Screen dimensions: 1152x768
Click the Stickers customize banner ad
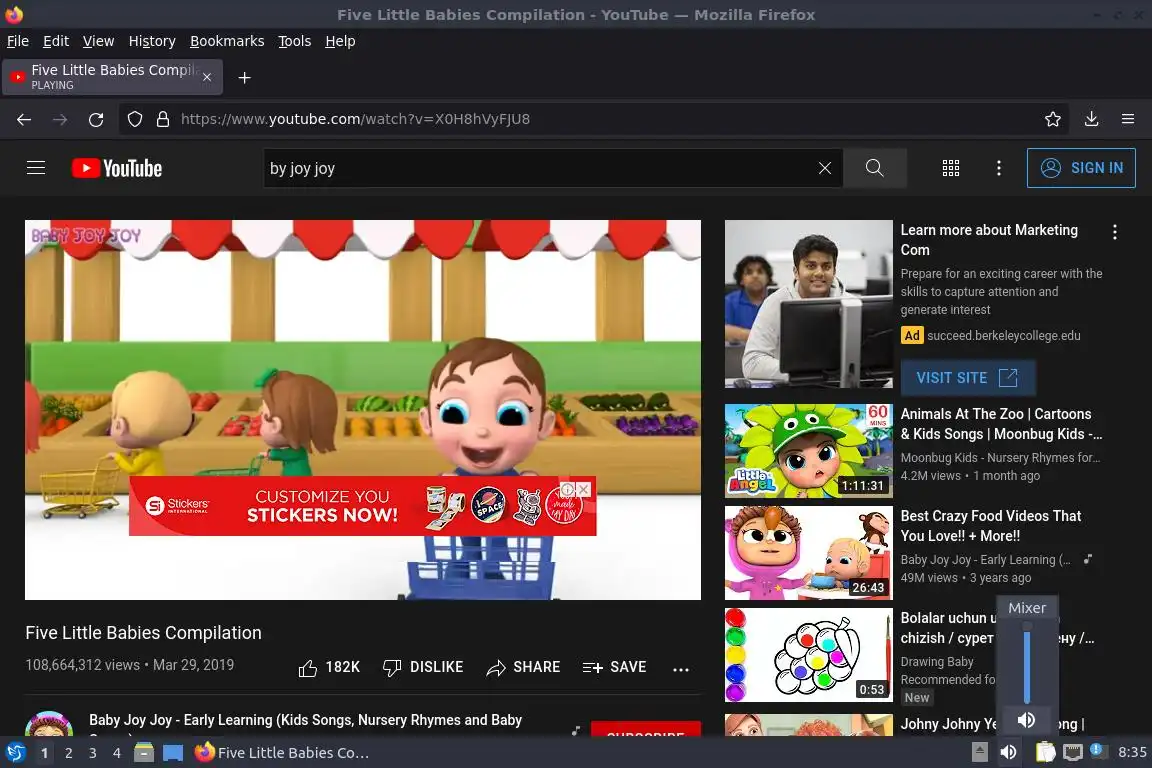(x=362, y=506)
